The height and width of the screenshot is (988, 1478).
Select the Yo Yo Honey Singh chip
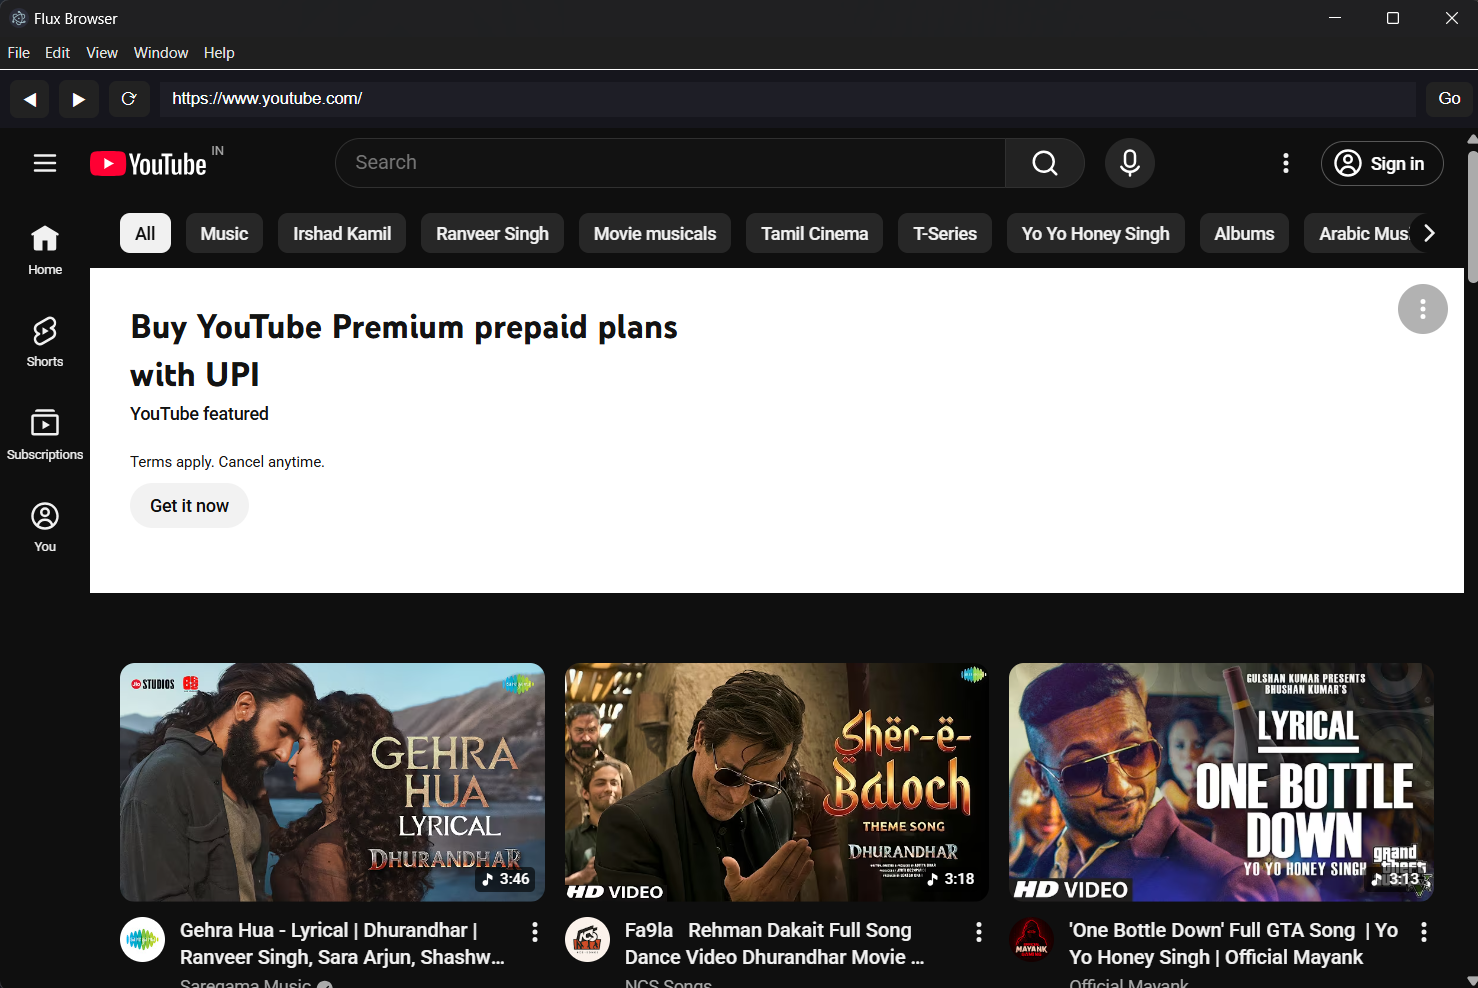tap(1095, 233)
